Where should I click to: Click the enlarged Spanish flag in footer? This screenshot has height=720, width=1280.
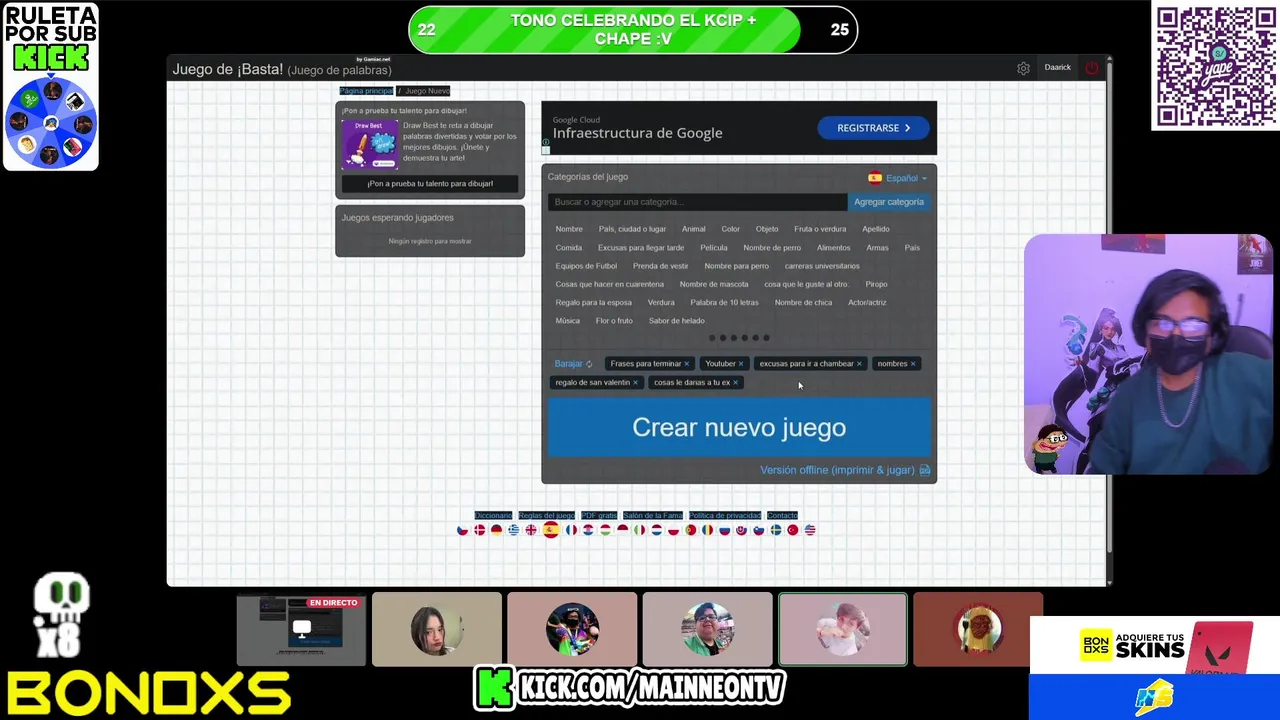[551, 530]
